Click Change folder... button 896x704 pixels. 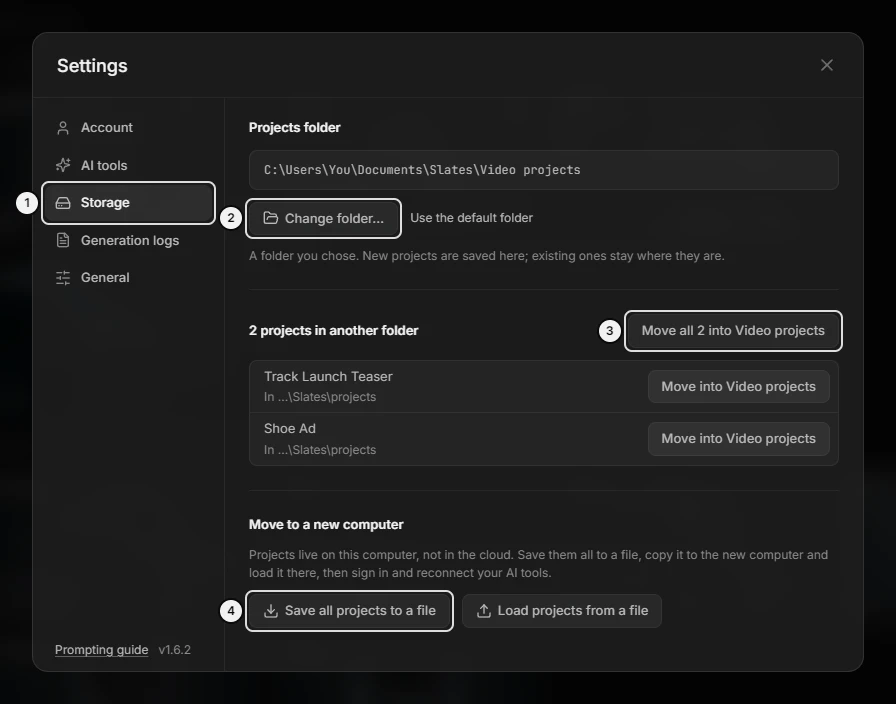(323, 218)
